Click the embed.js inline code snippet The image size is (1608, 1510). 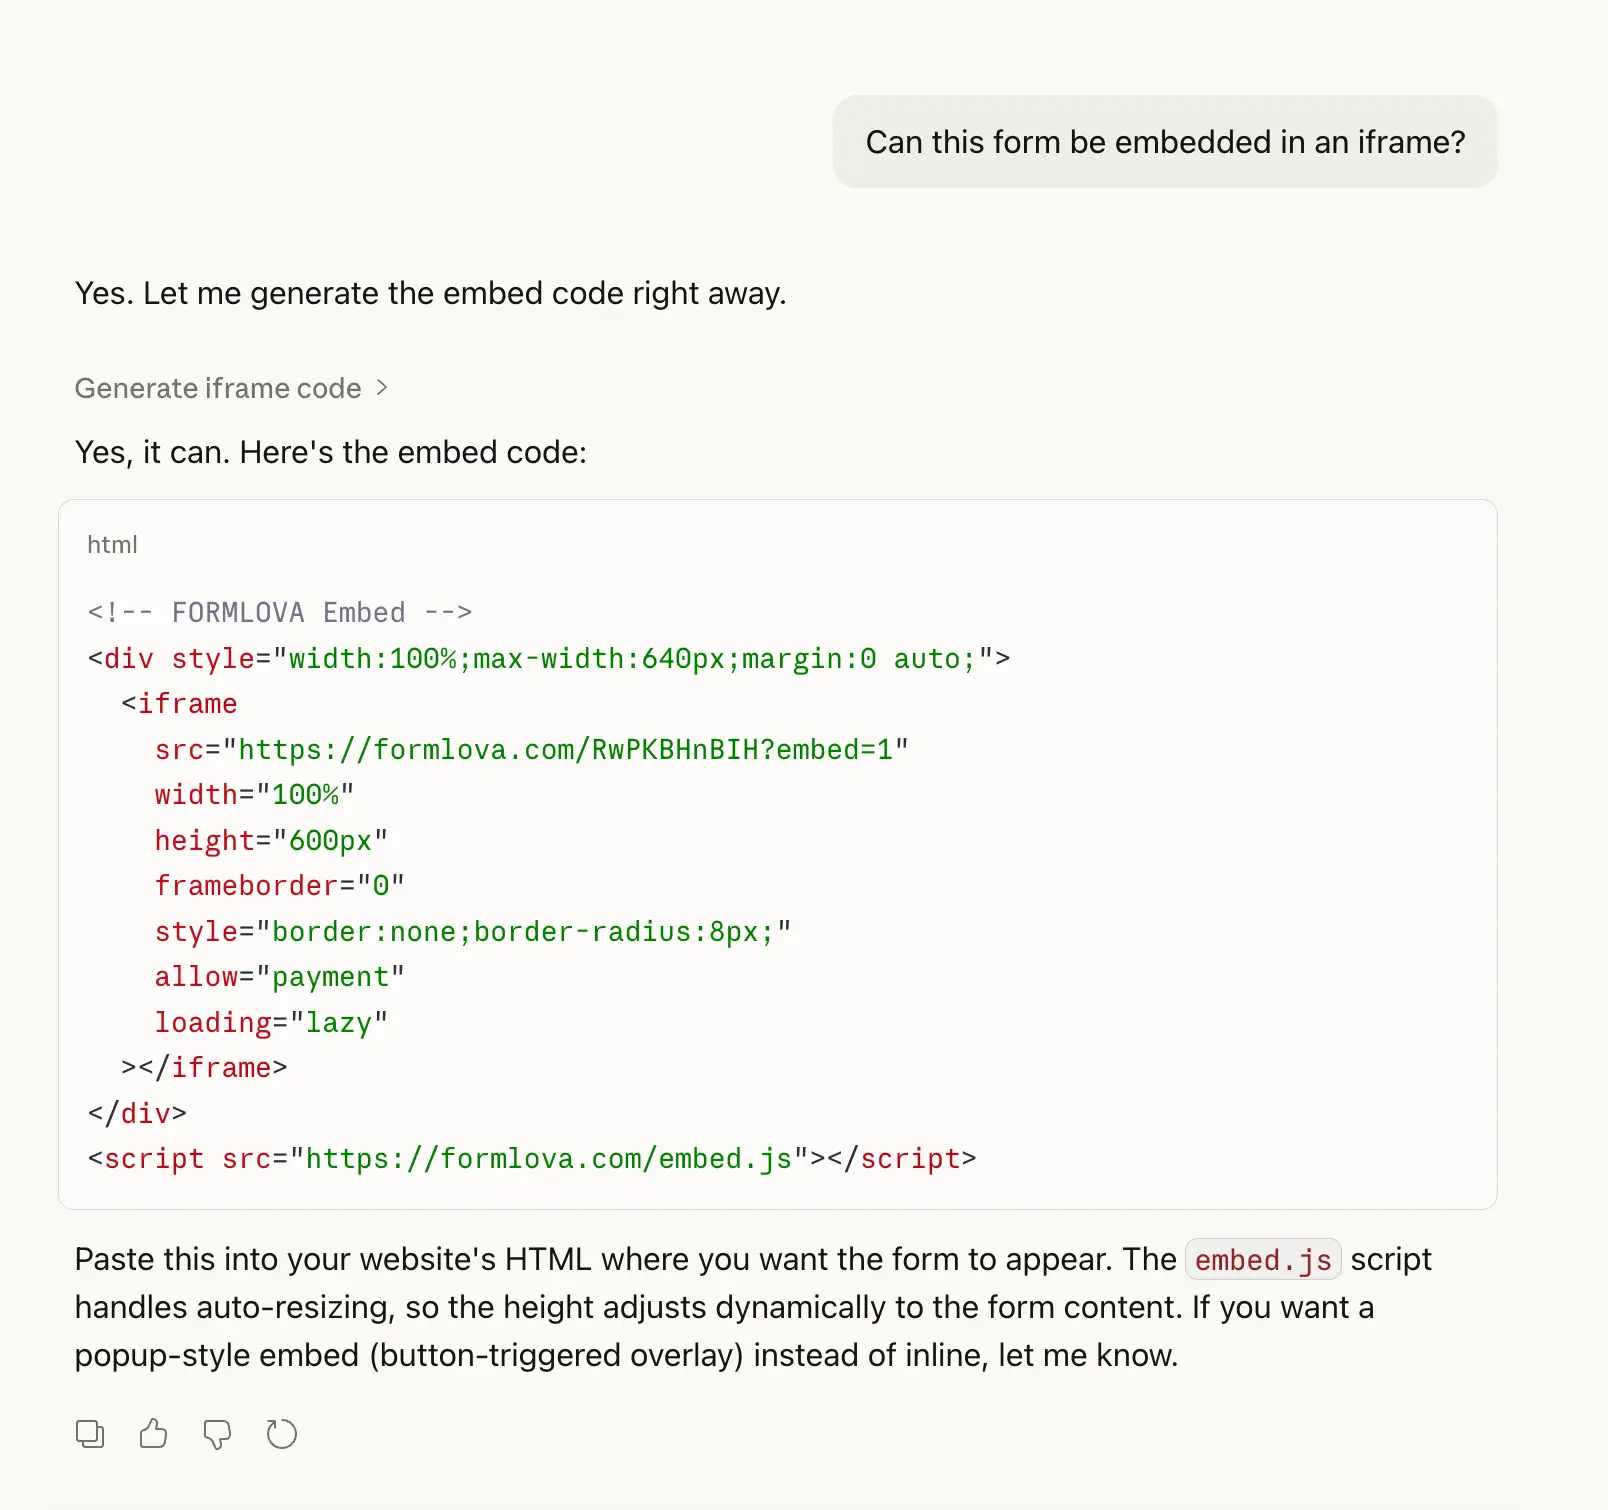pyautogui.click(x=1262, y=1260)
